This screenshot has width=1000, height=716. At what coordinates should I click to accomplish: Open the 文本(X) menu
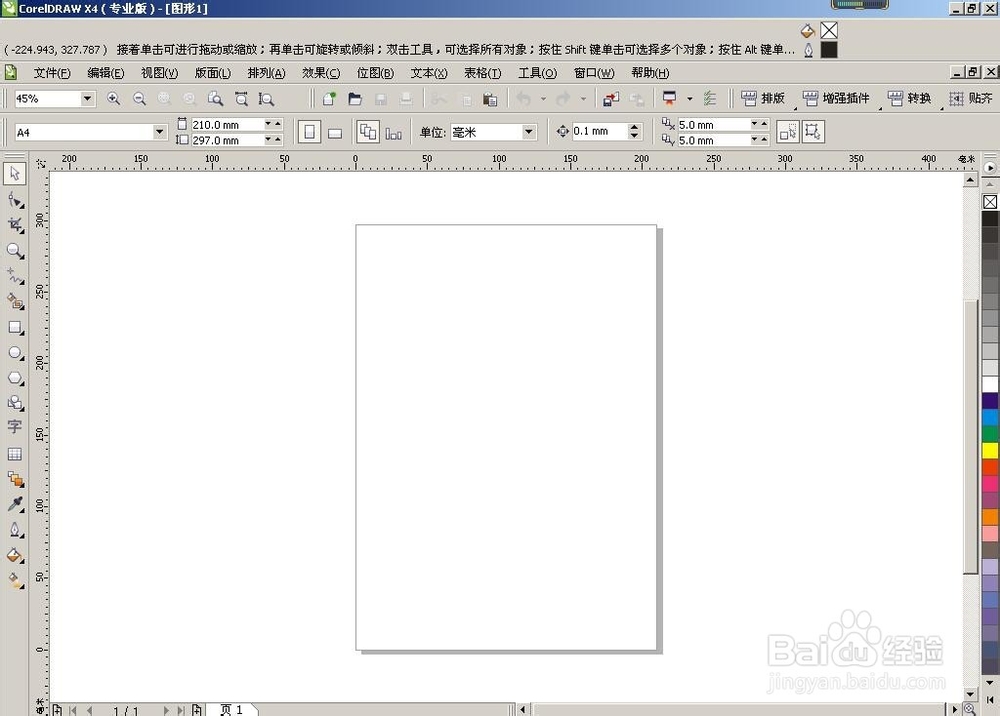[429, 73]
